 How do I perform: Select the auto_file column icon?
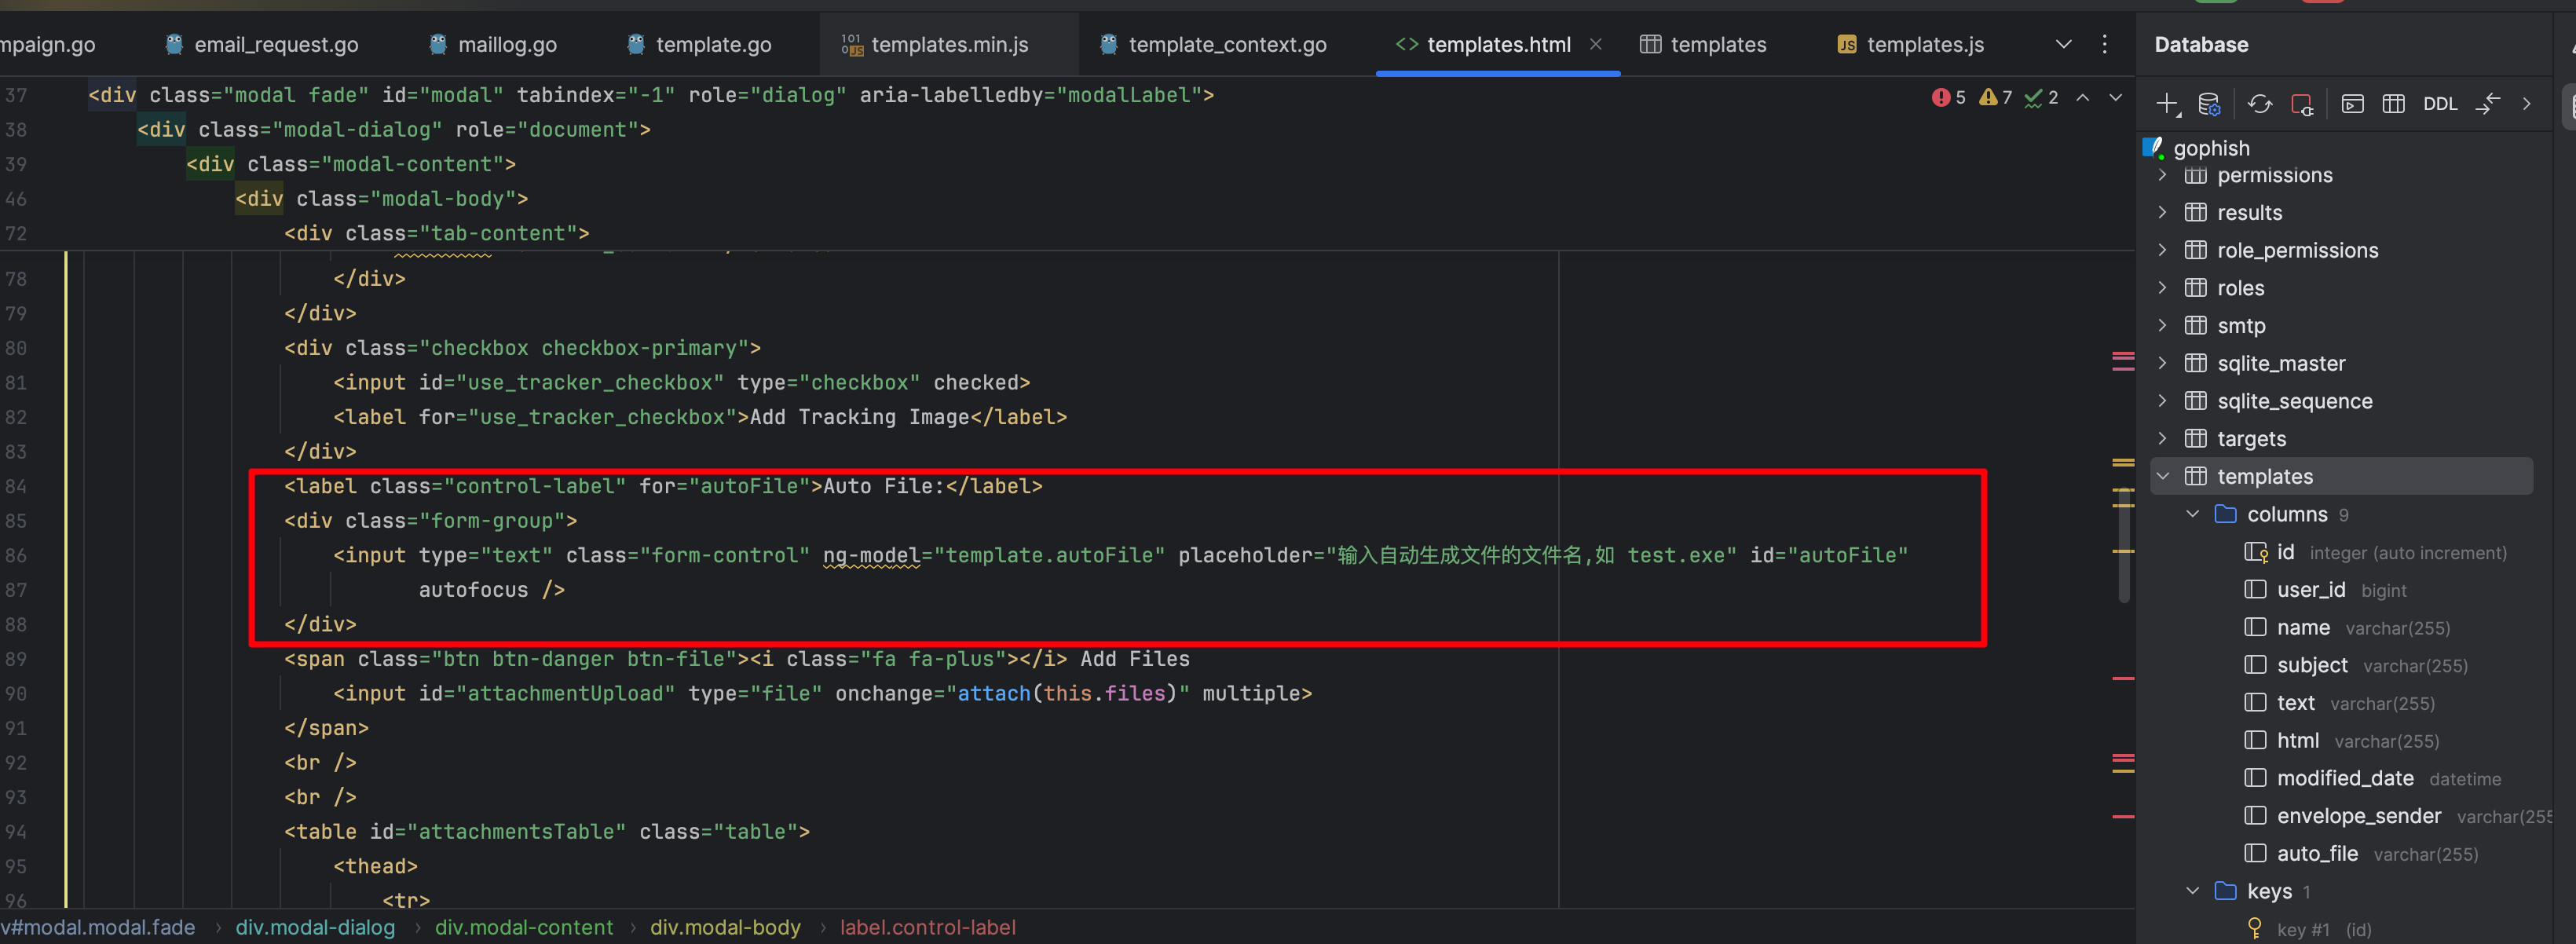2255,853
